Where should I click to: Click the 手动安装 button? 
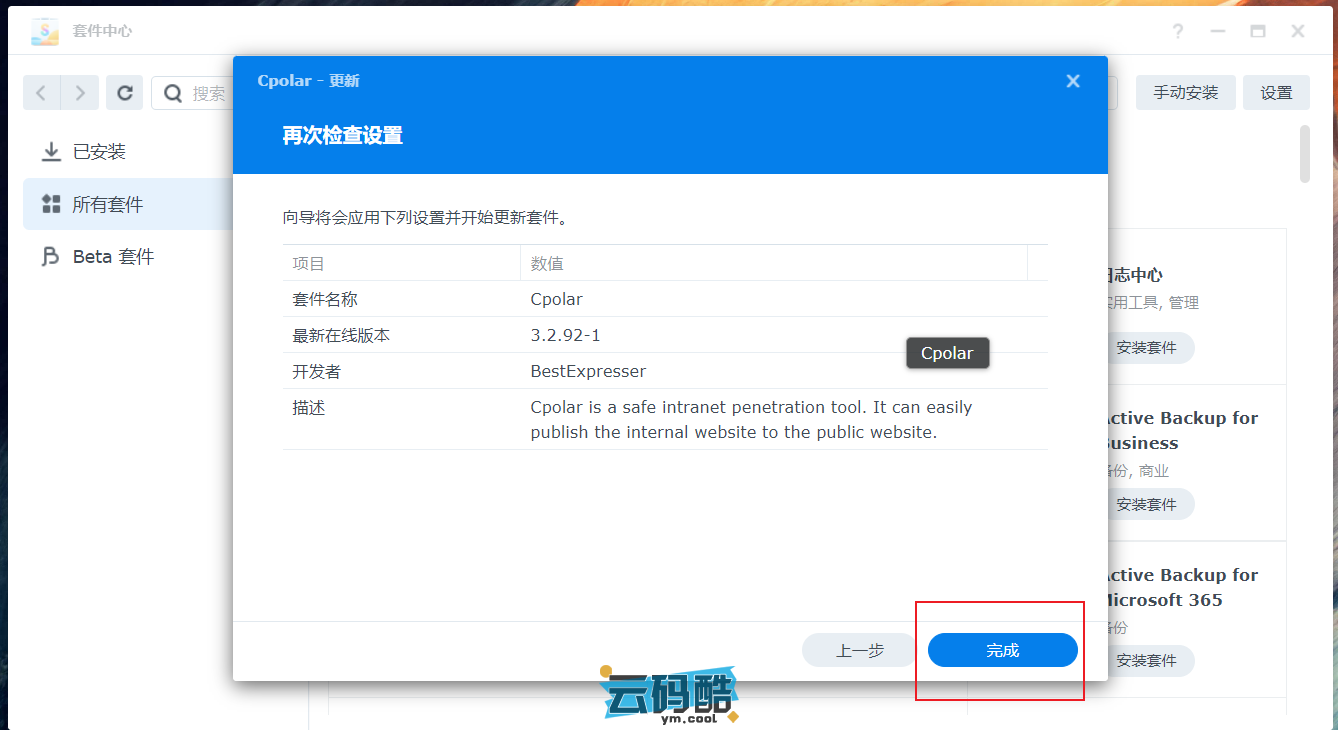tap(1185, 93)
